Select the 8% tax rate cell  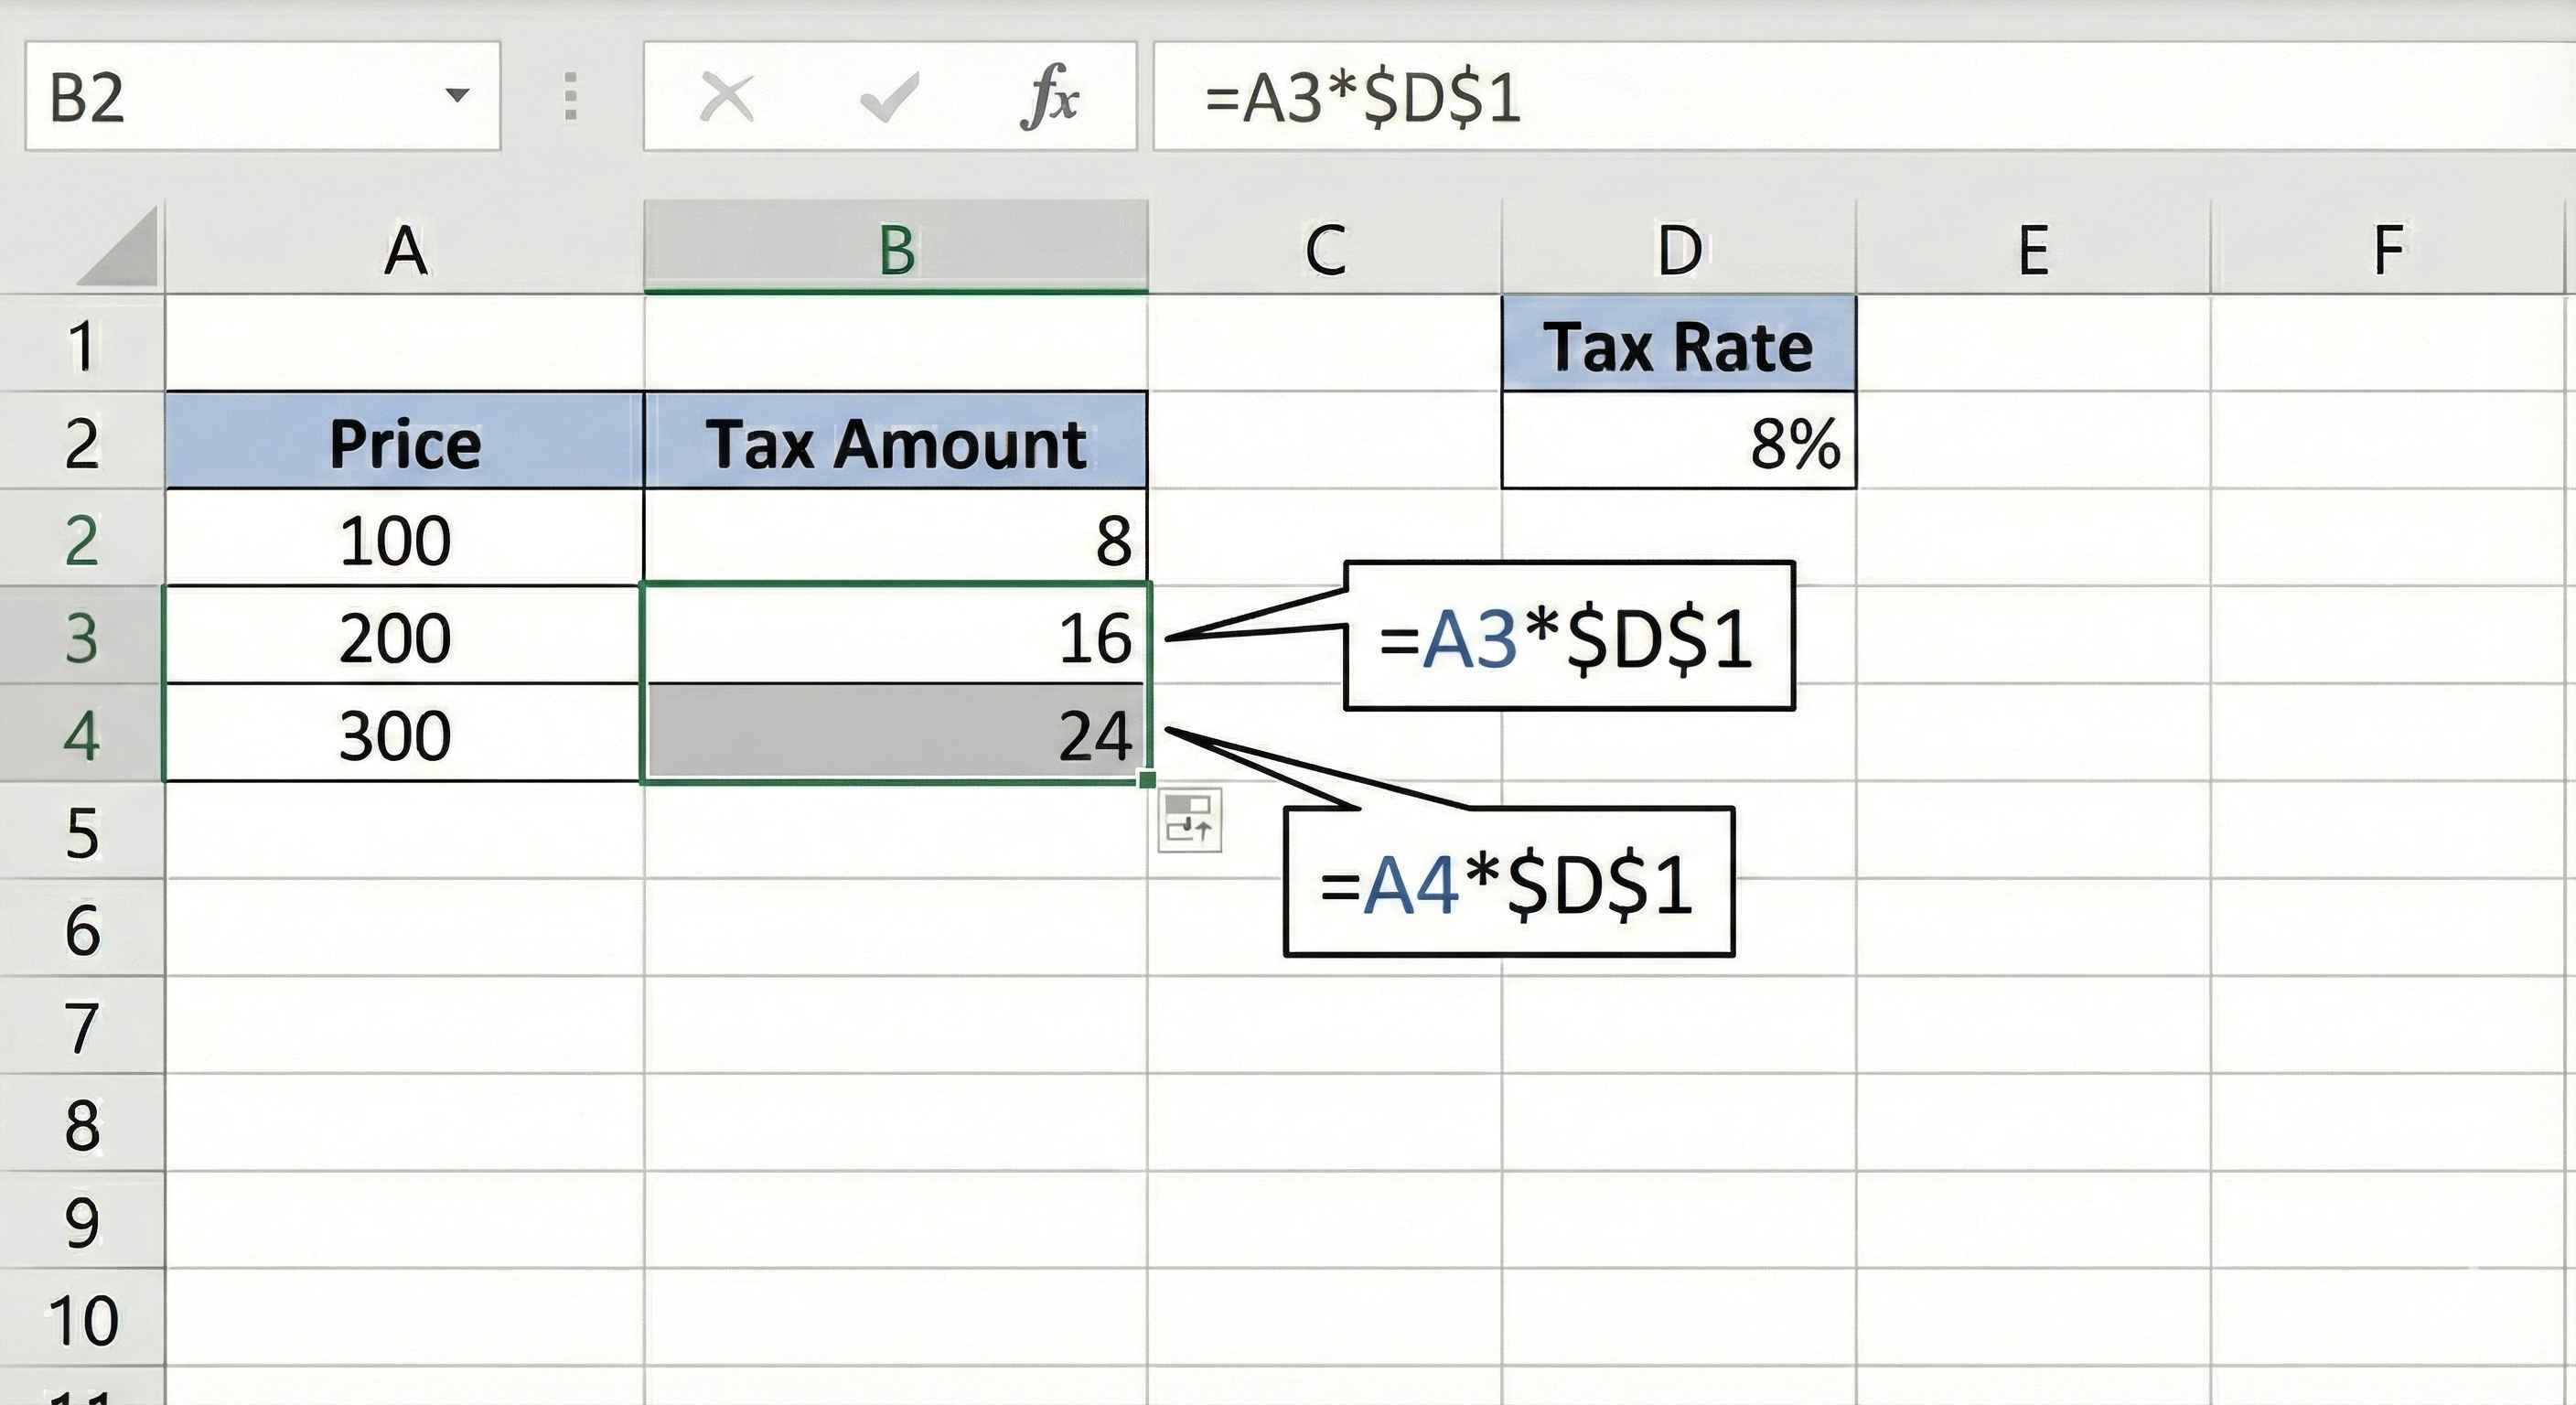1678,441
